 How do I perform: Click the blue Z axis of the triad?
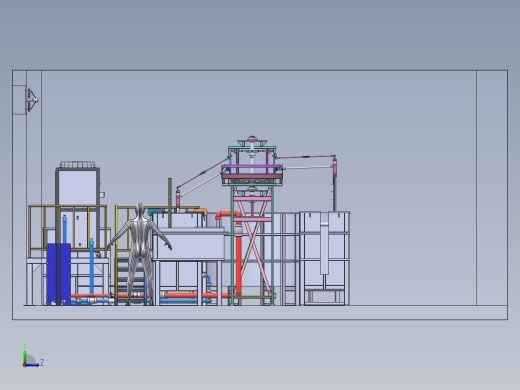tap(33, 365)
